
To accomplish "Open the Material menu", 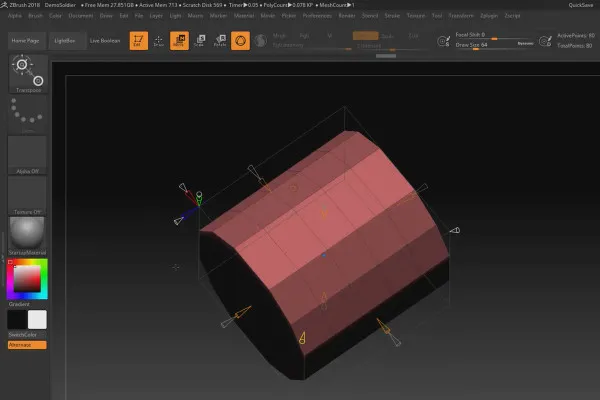I will pos(244,16).
